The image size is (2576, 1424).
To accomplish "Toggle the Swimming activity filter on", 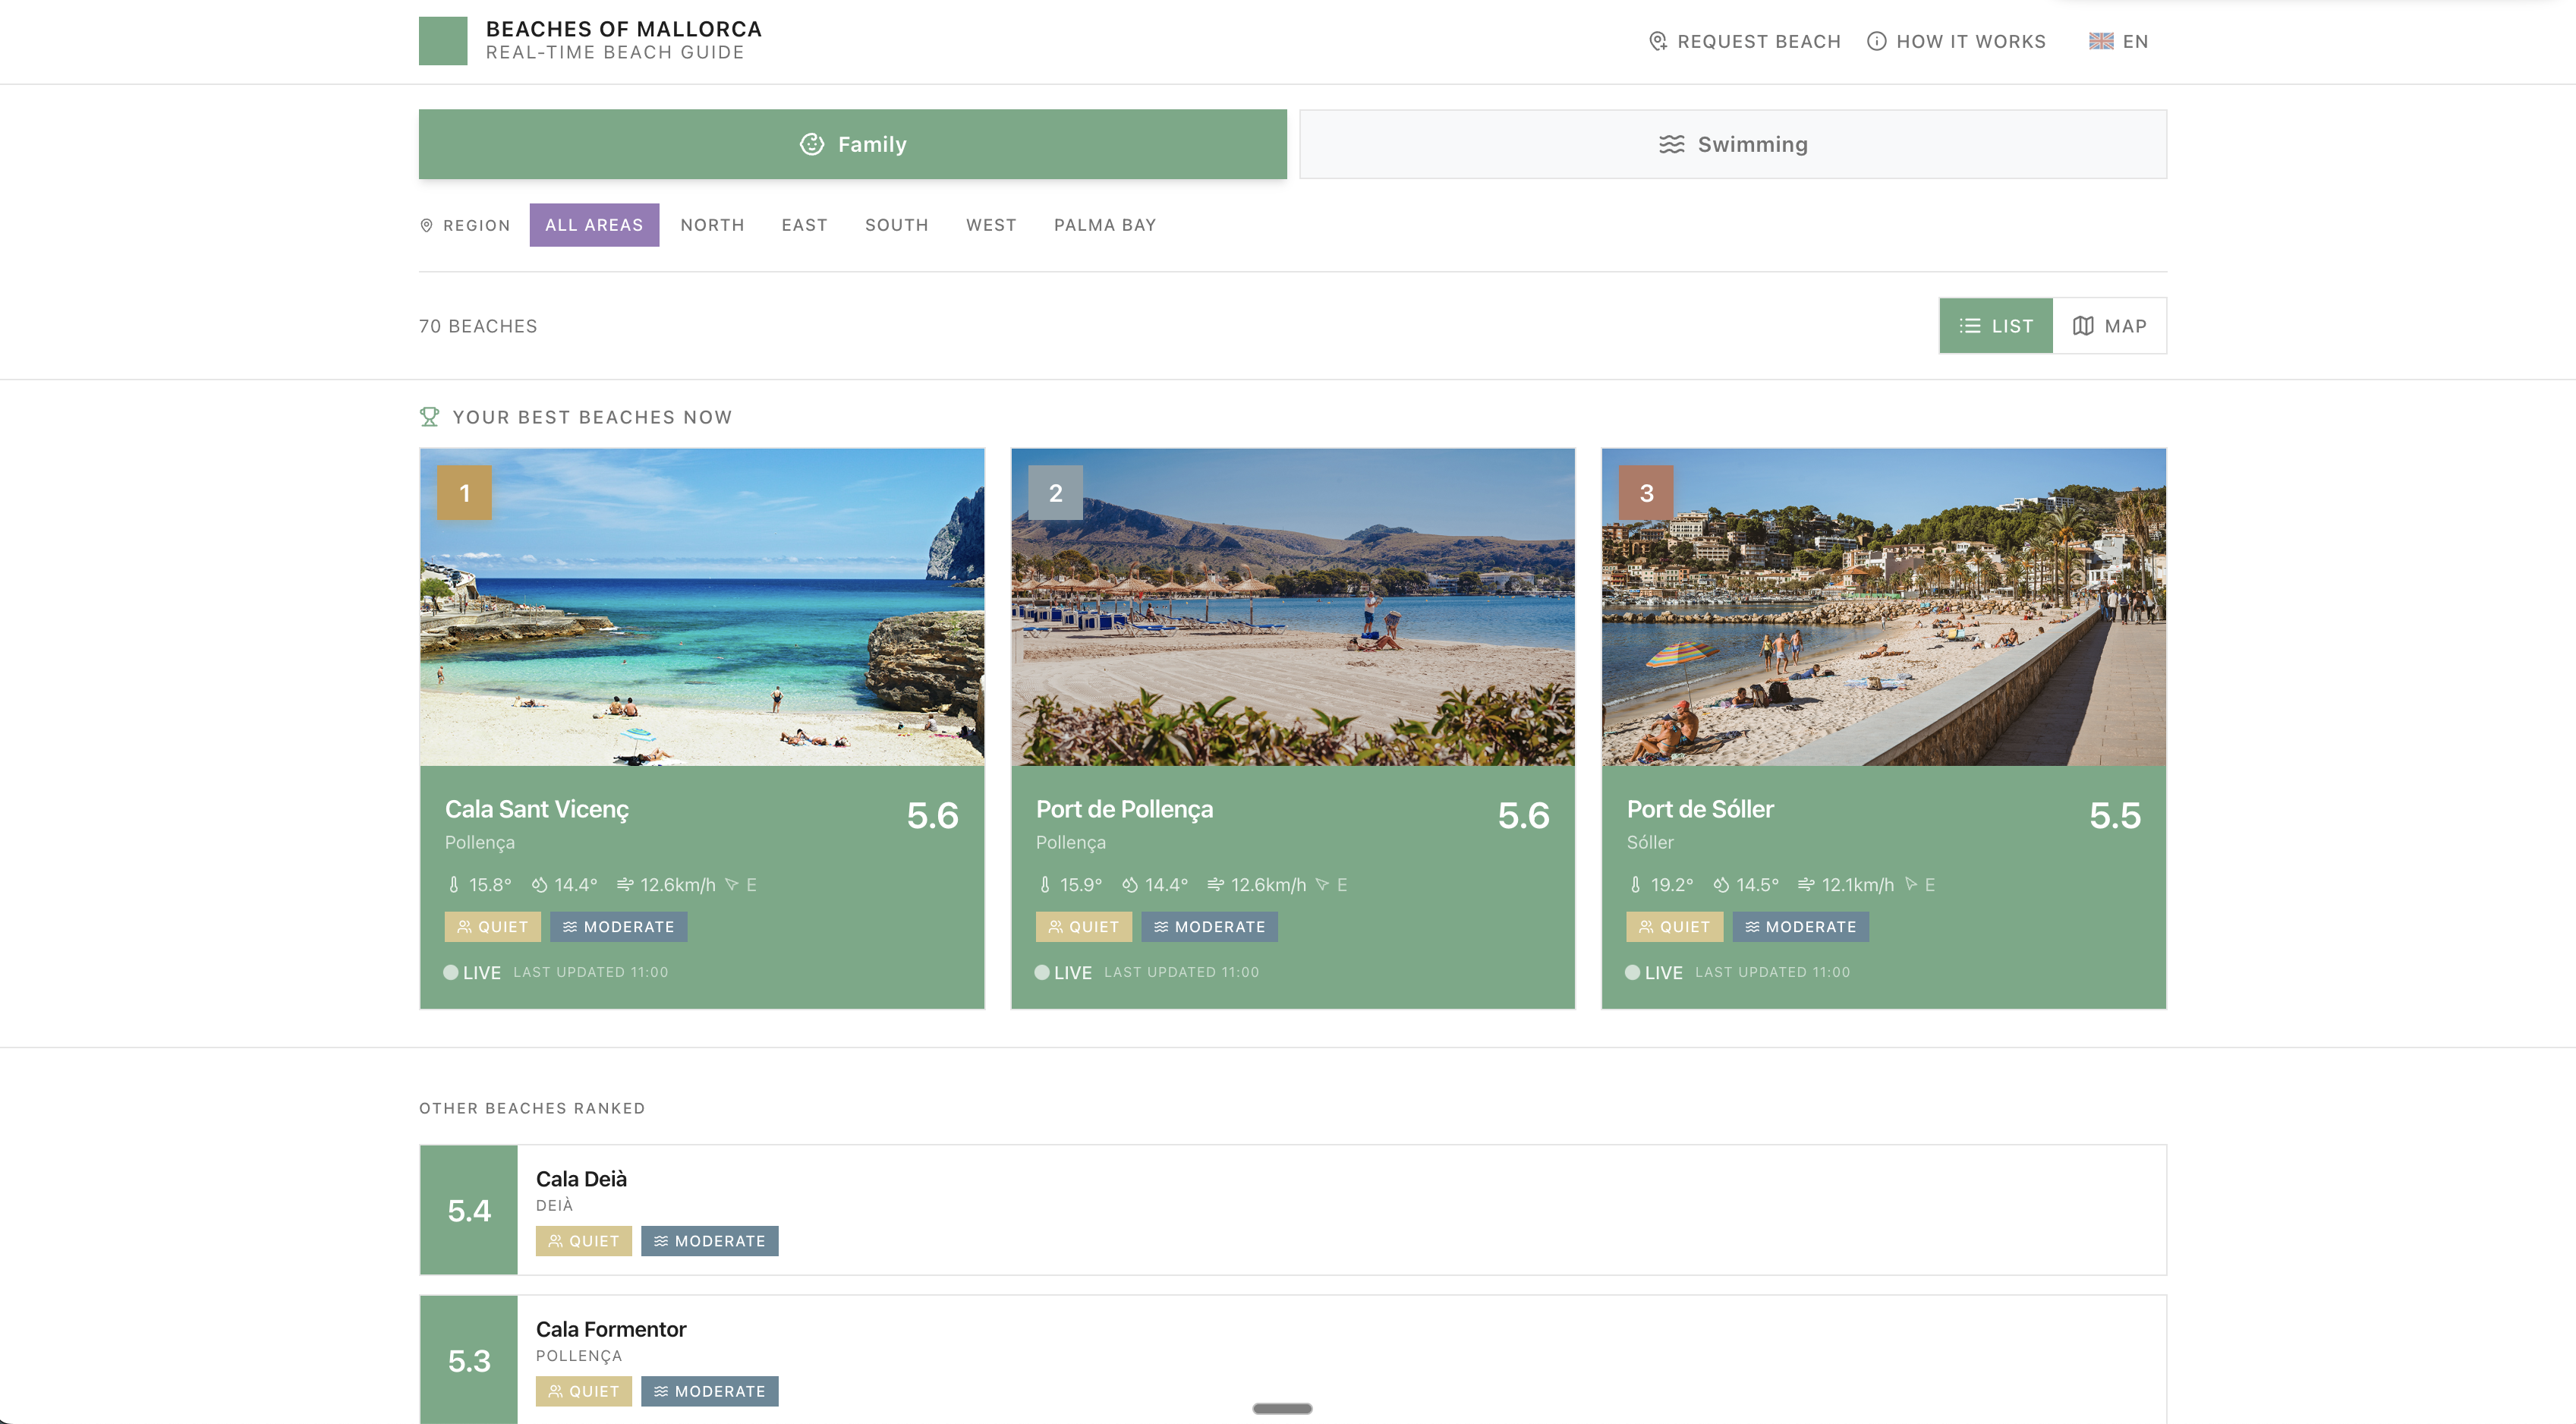I will [x=1733, y=143].
